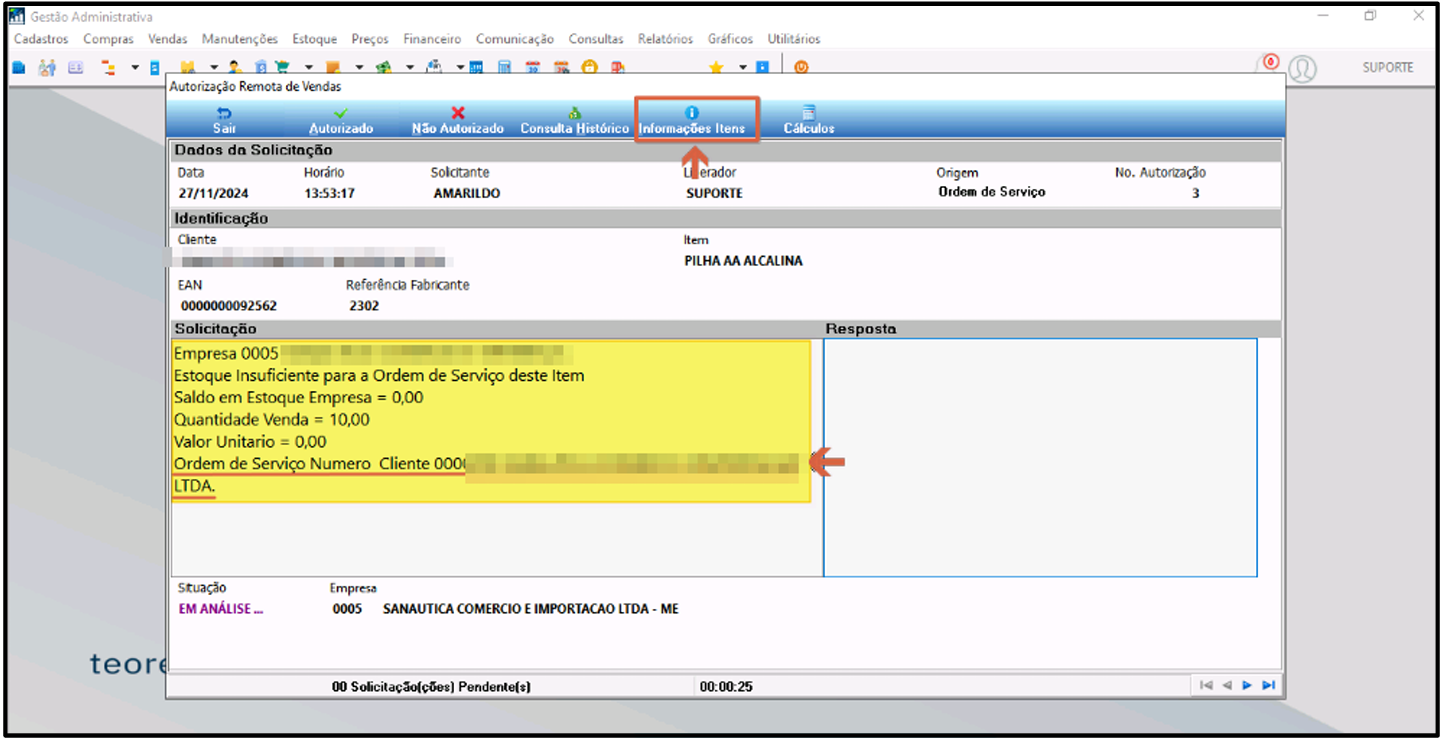Click the yellow star favorites icon
1440x738 pixels.
716,68
